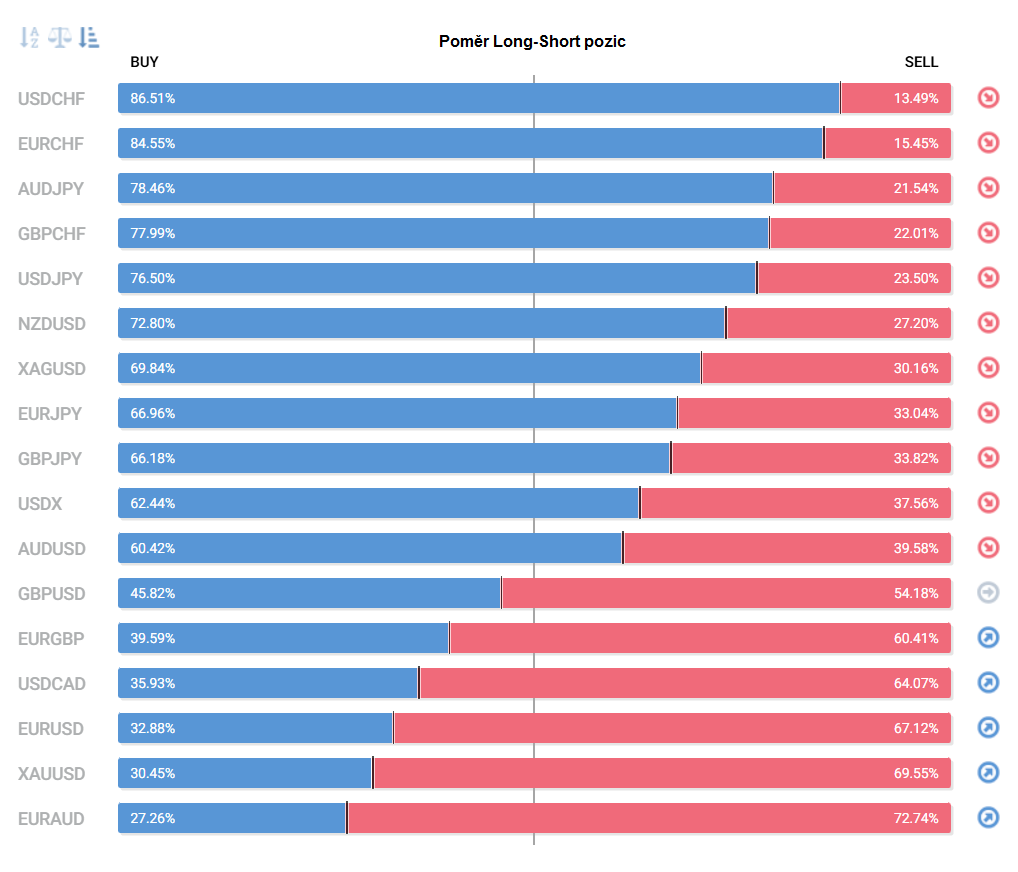Click the USDCAD pair name
This screenshot has height=872, width=1018.
[x=52, y=684]
